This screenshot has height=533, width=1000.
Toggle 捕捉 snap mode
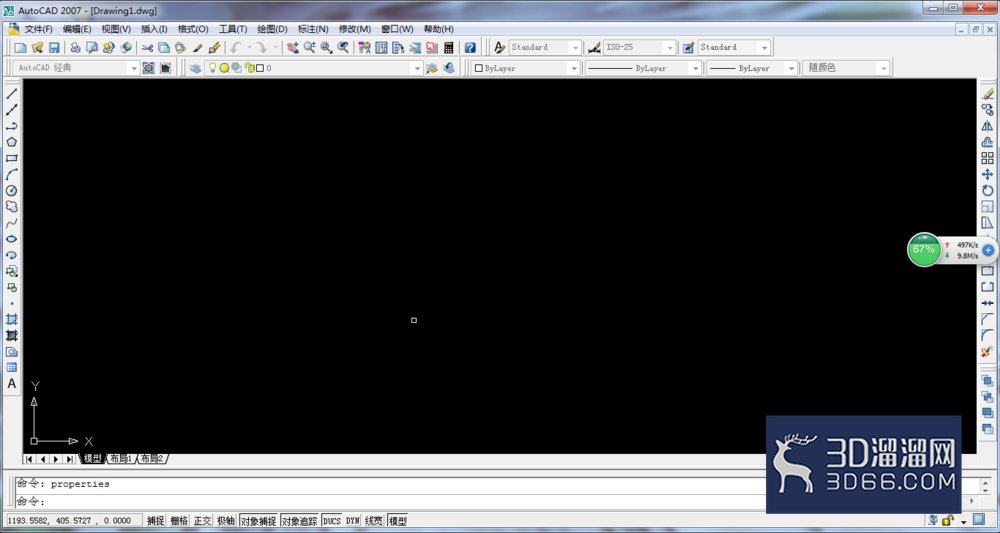click(x=156, y=521)
